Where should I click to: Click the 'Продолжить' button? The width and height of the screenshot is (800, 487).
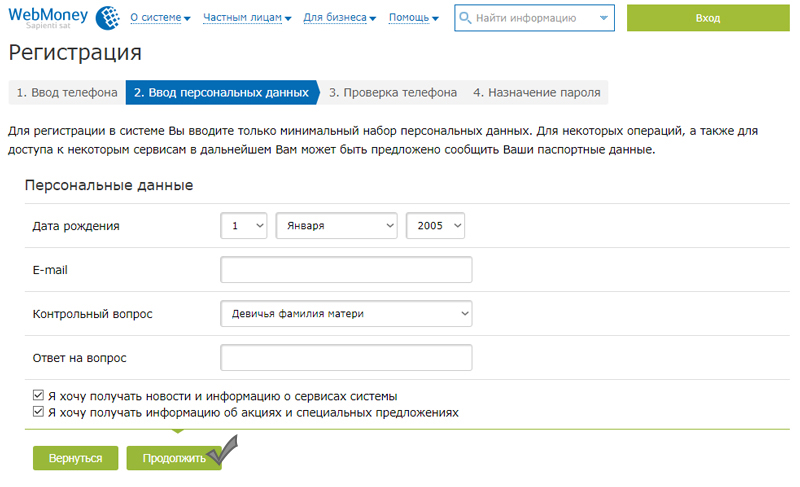(x=174, y=458)
